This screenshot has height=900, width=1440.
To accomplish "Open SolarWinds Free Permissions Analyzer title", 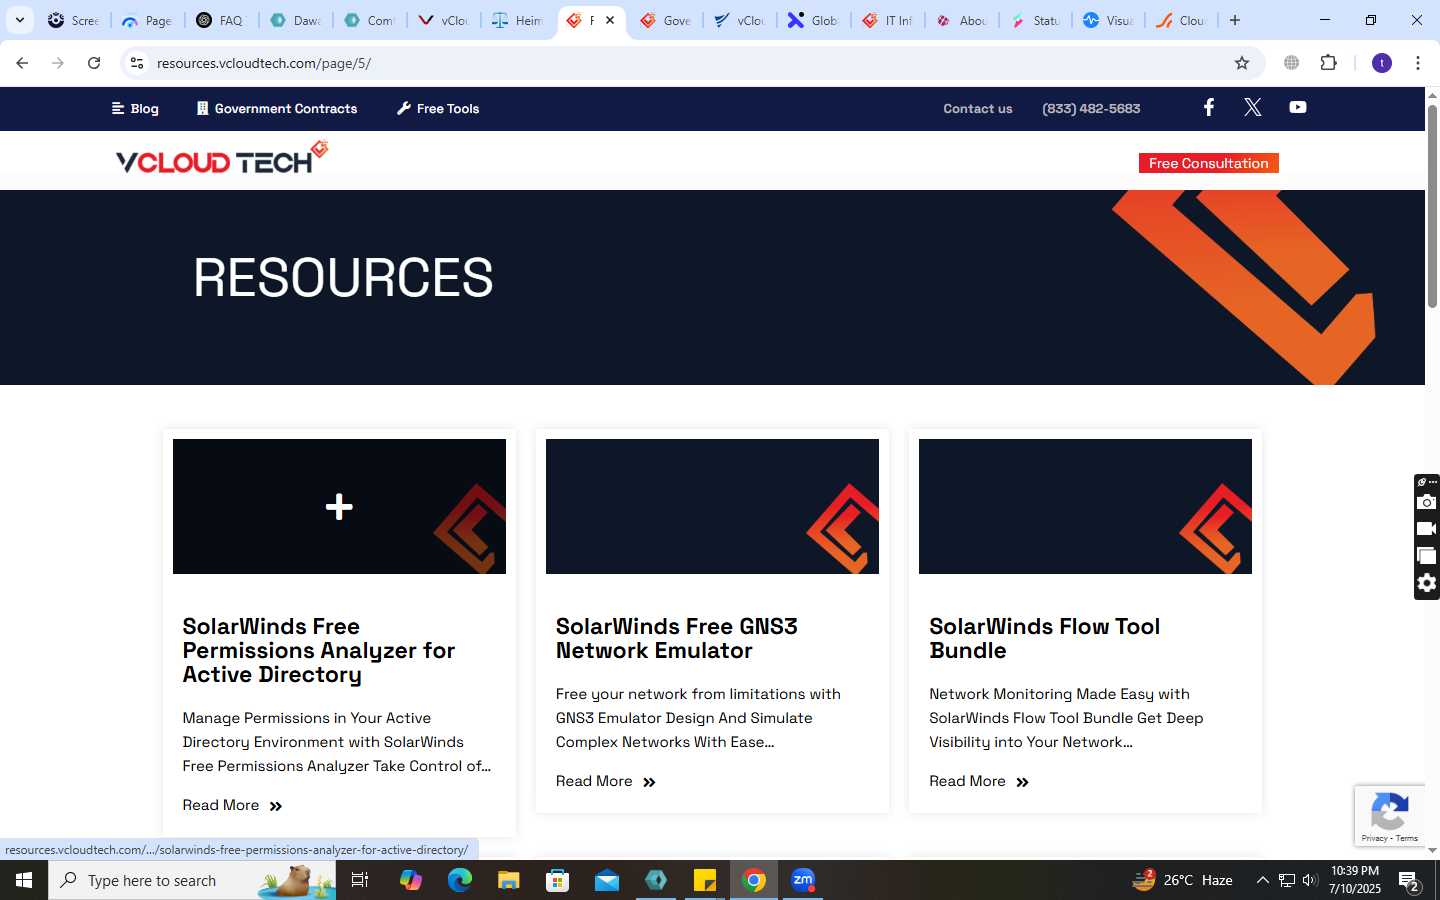I will [318, 650].
